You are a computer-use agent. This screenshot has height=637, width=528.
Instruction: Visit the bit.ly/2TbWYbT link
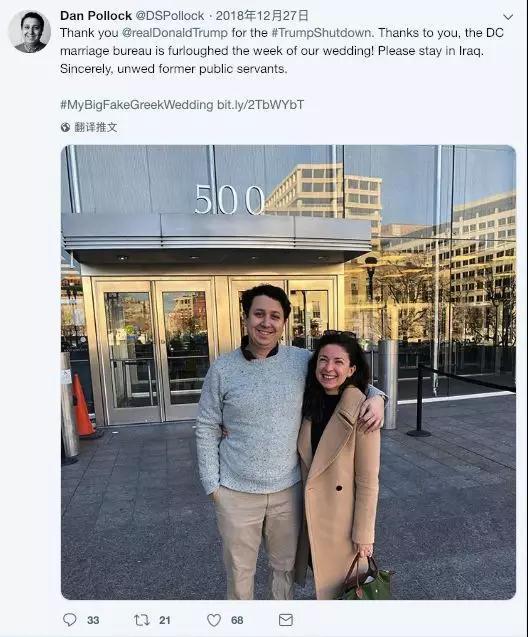point(260,105)
